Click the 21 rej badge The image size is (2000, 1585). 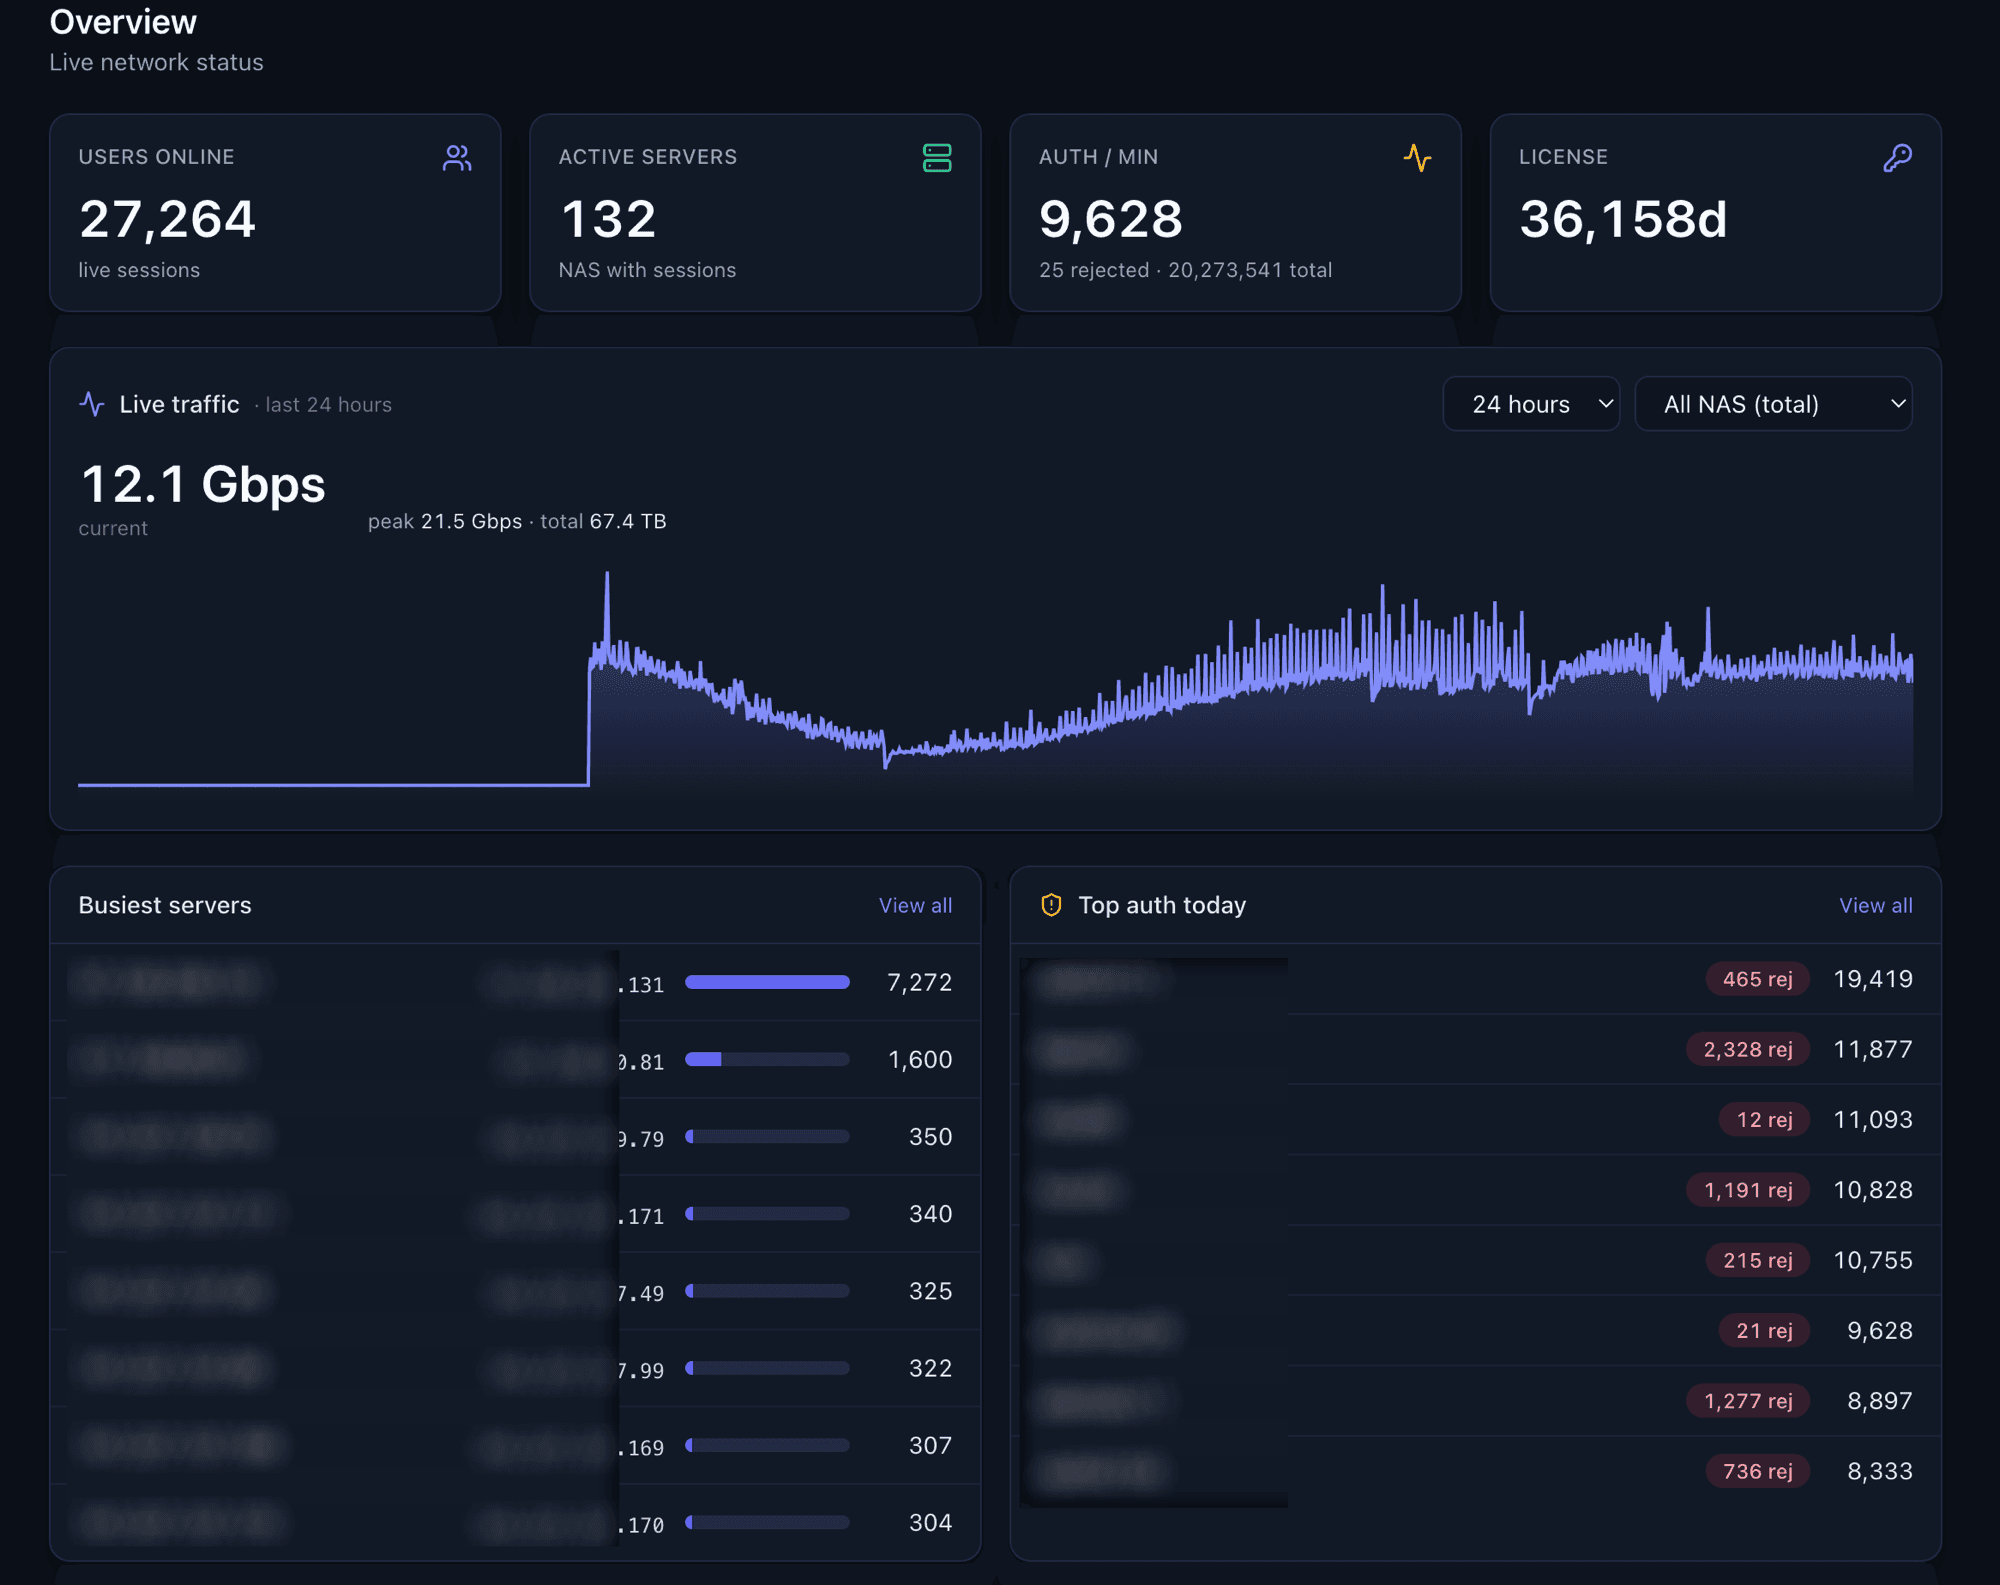[1764, 1330]
